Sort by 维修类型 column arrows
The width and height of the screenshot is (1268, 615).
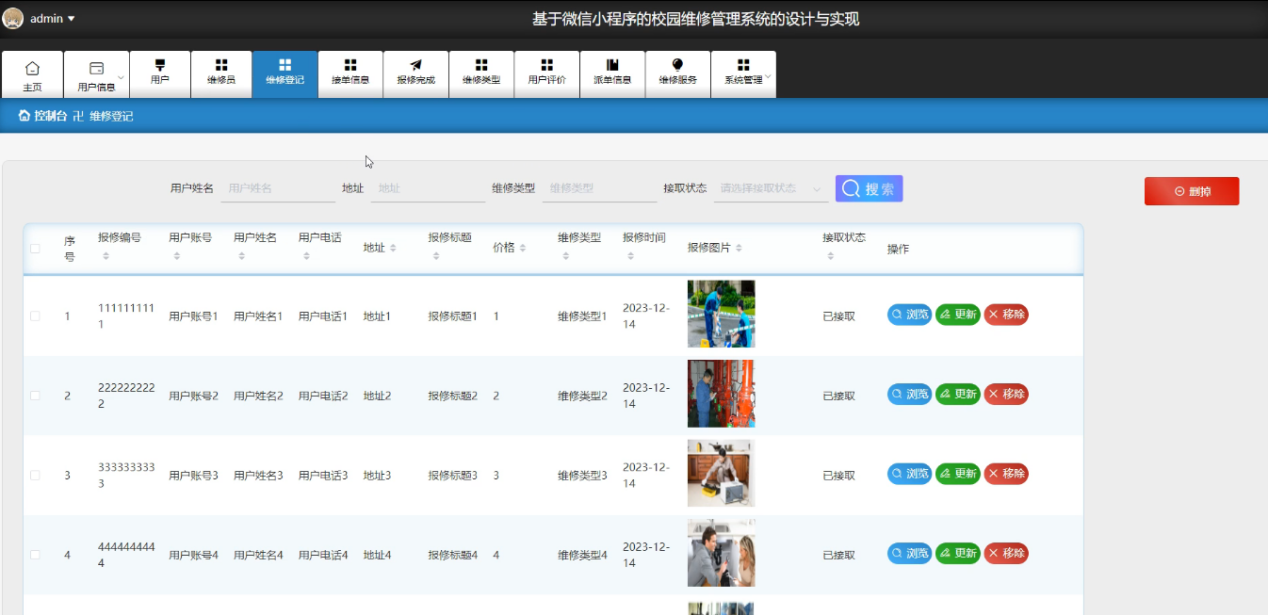click(566, 257)
